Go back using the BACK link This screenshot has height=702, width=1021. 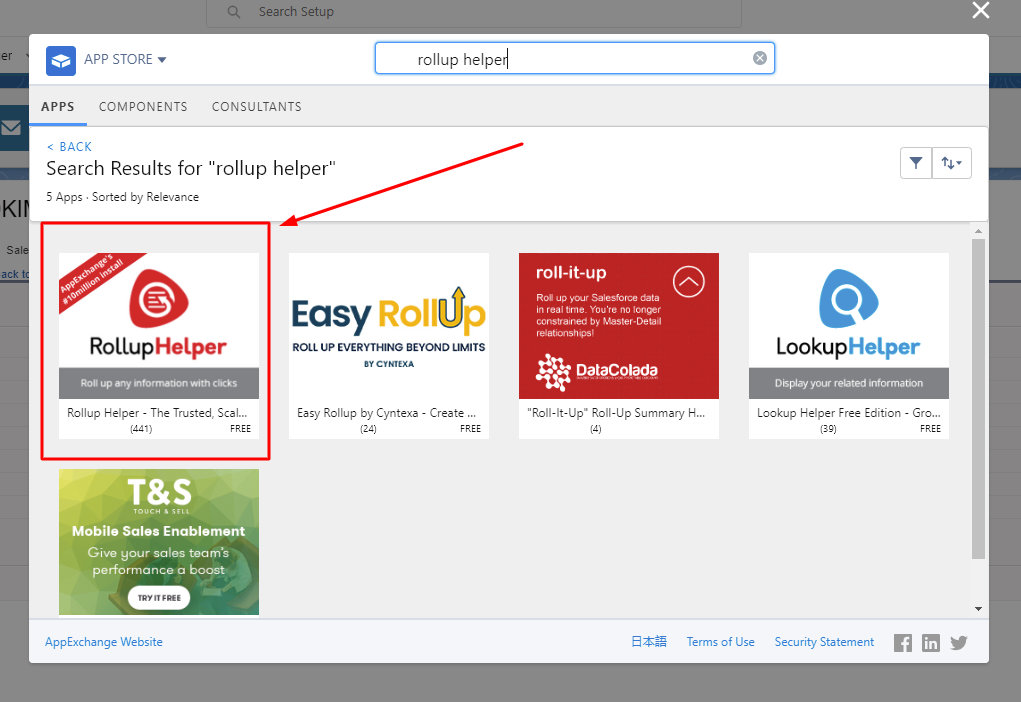coord(70,147)
